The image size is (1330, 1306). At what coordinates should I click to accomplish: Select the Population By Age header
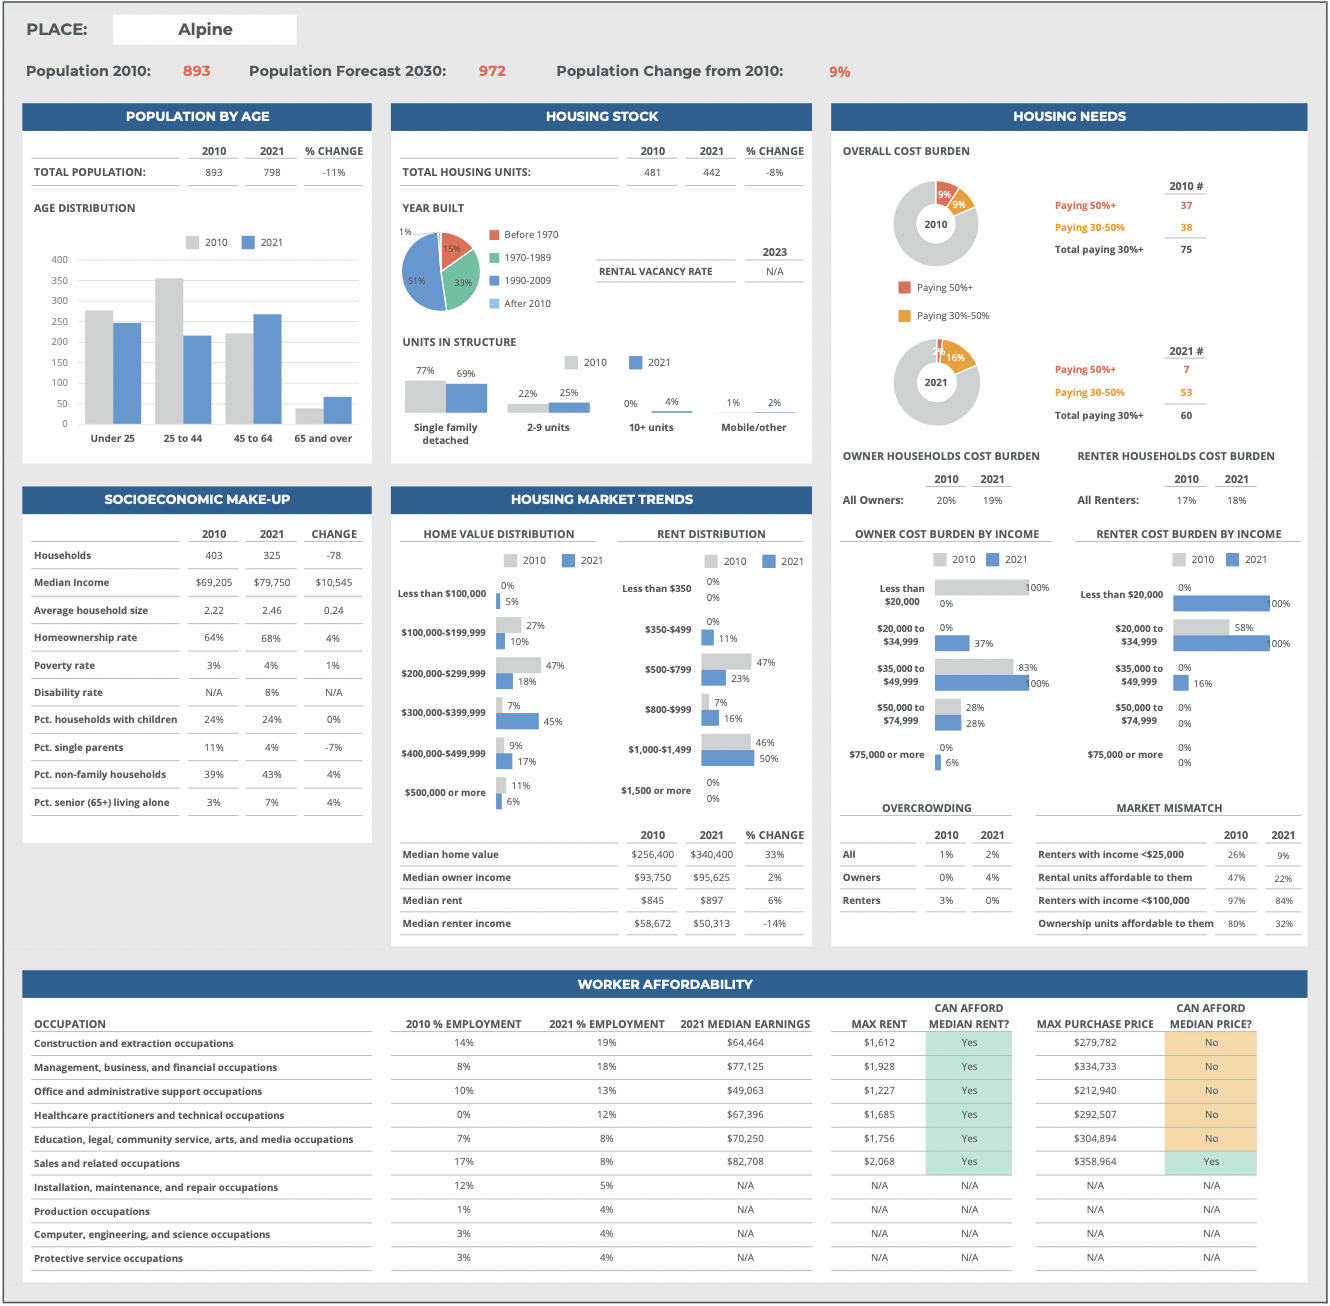point(197,117)
